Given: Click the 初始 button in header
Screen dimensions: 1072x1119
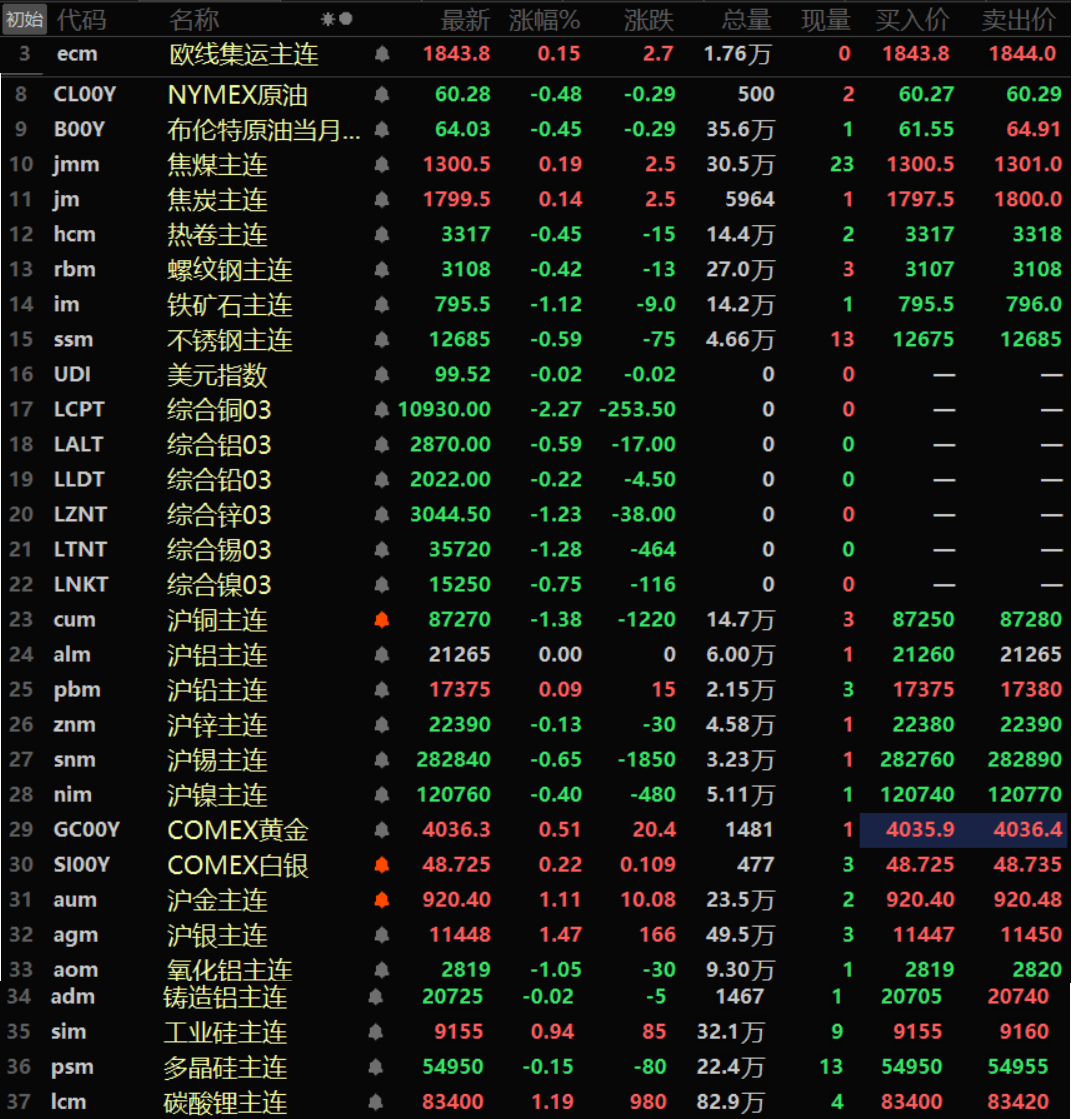Looking at the screenshot, I should pyautogui.click(x=24, y=19).
